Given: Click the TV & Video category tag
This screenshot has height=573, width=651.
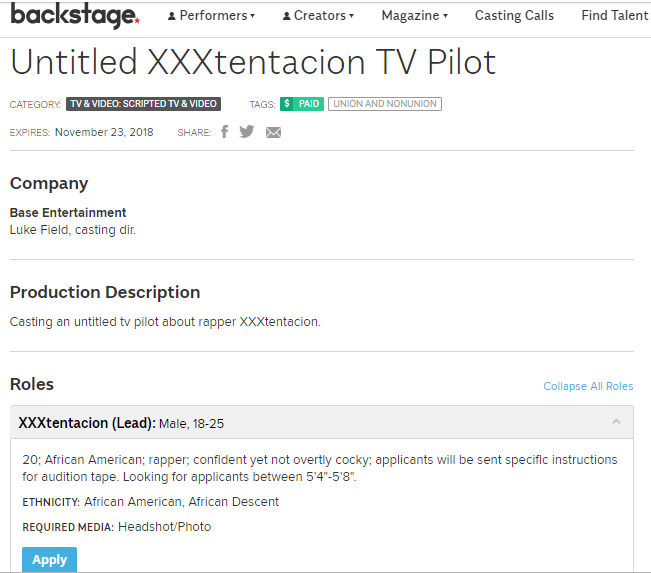Looking at the screenshot, I should point(143,104).
